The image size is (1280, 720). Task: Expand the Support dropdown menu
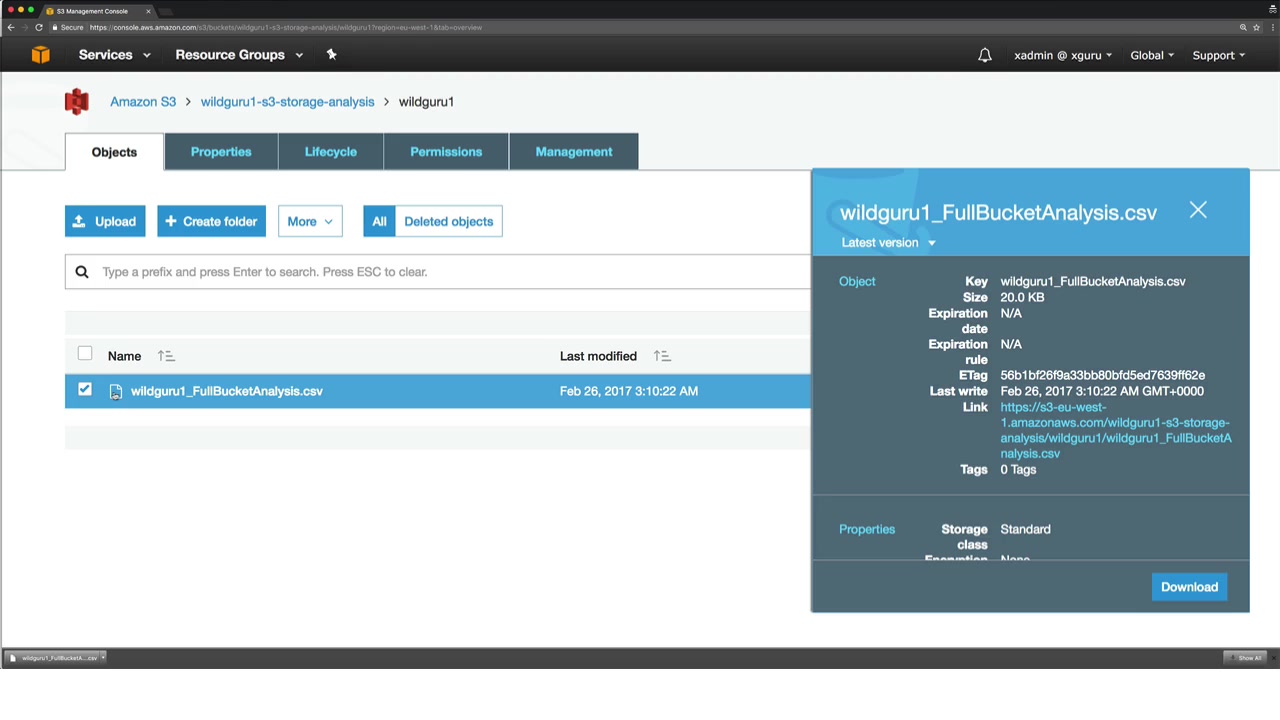coord(1219,55)
